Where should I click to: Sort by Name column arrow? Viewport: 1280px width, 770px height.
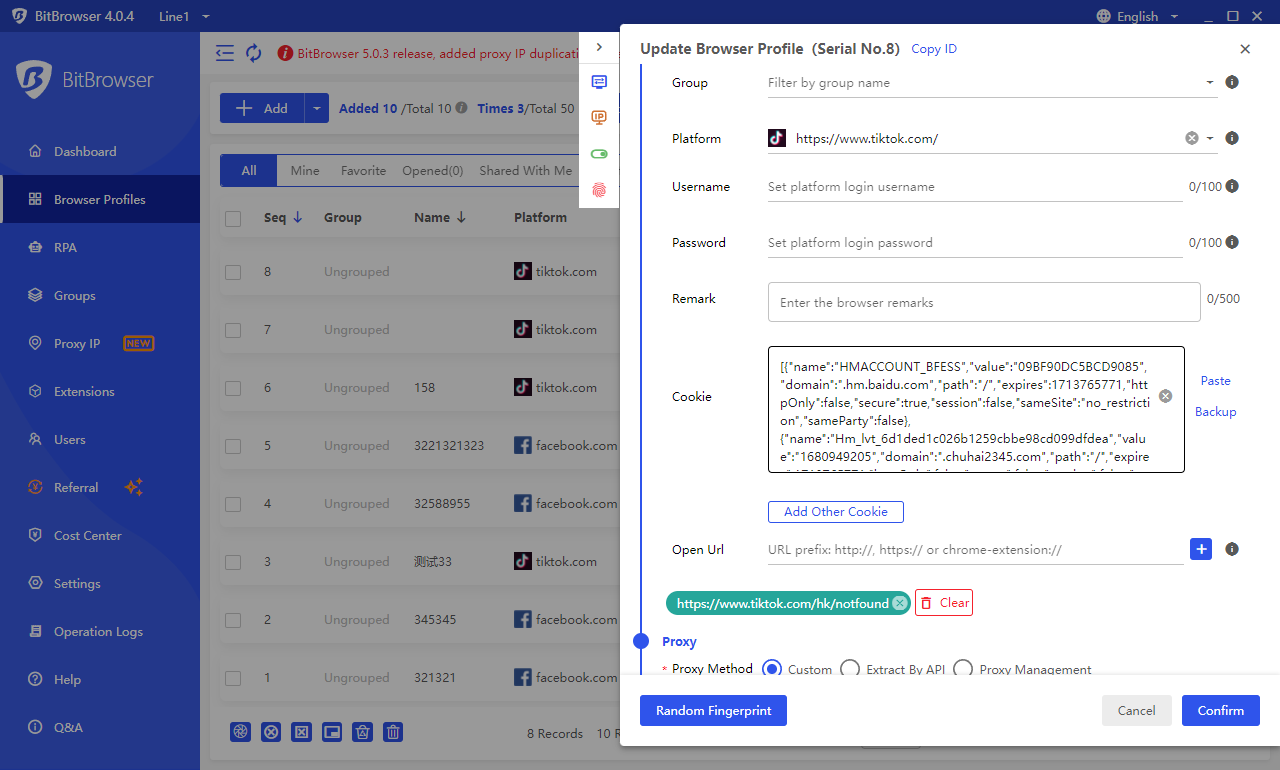pos(461,217)
